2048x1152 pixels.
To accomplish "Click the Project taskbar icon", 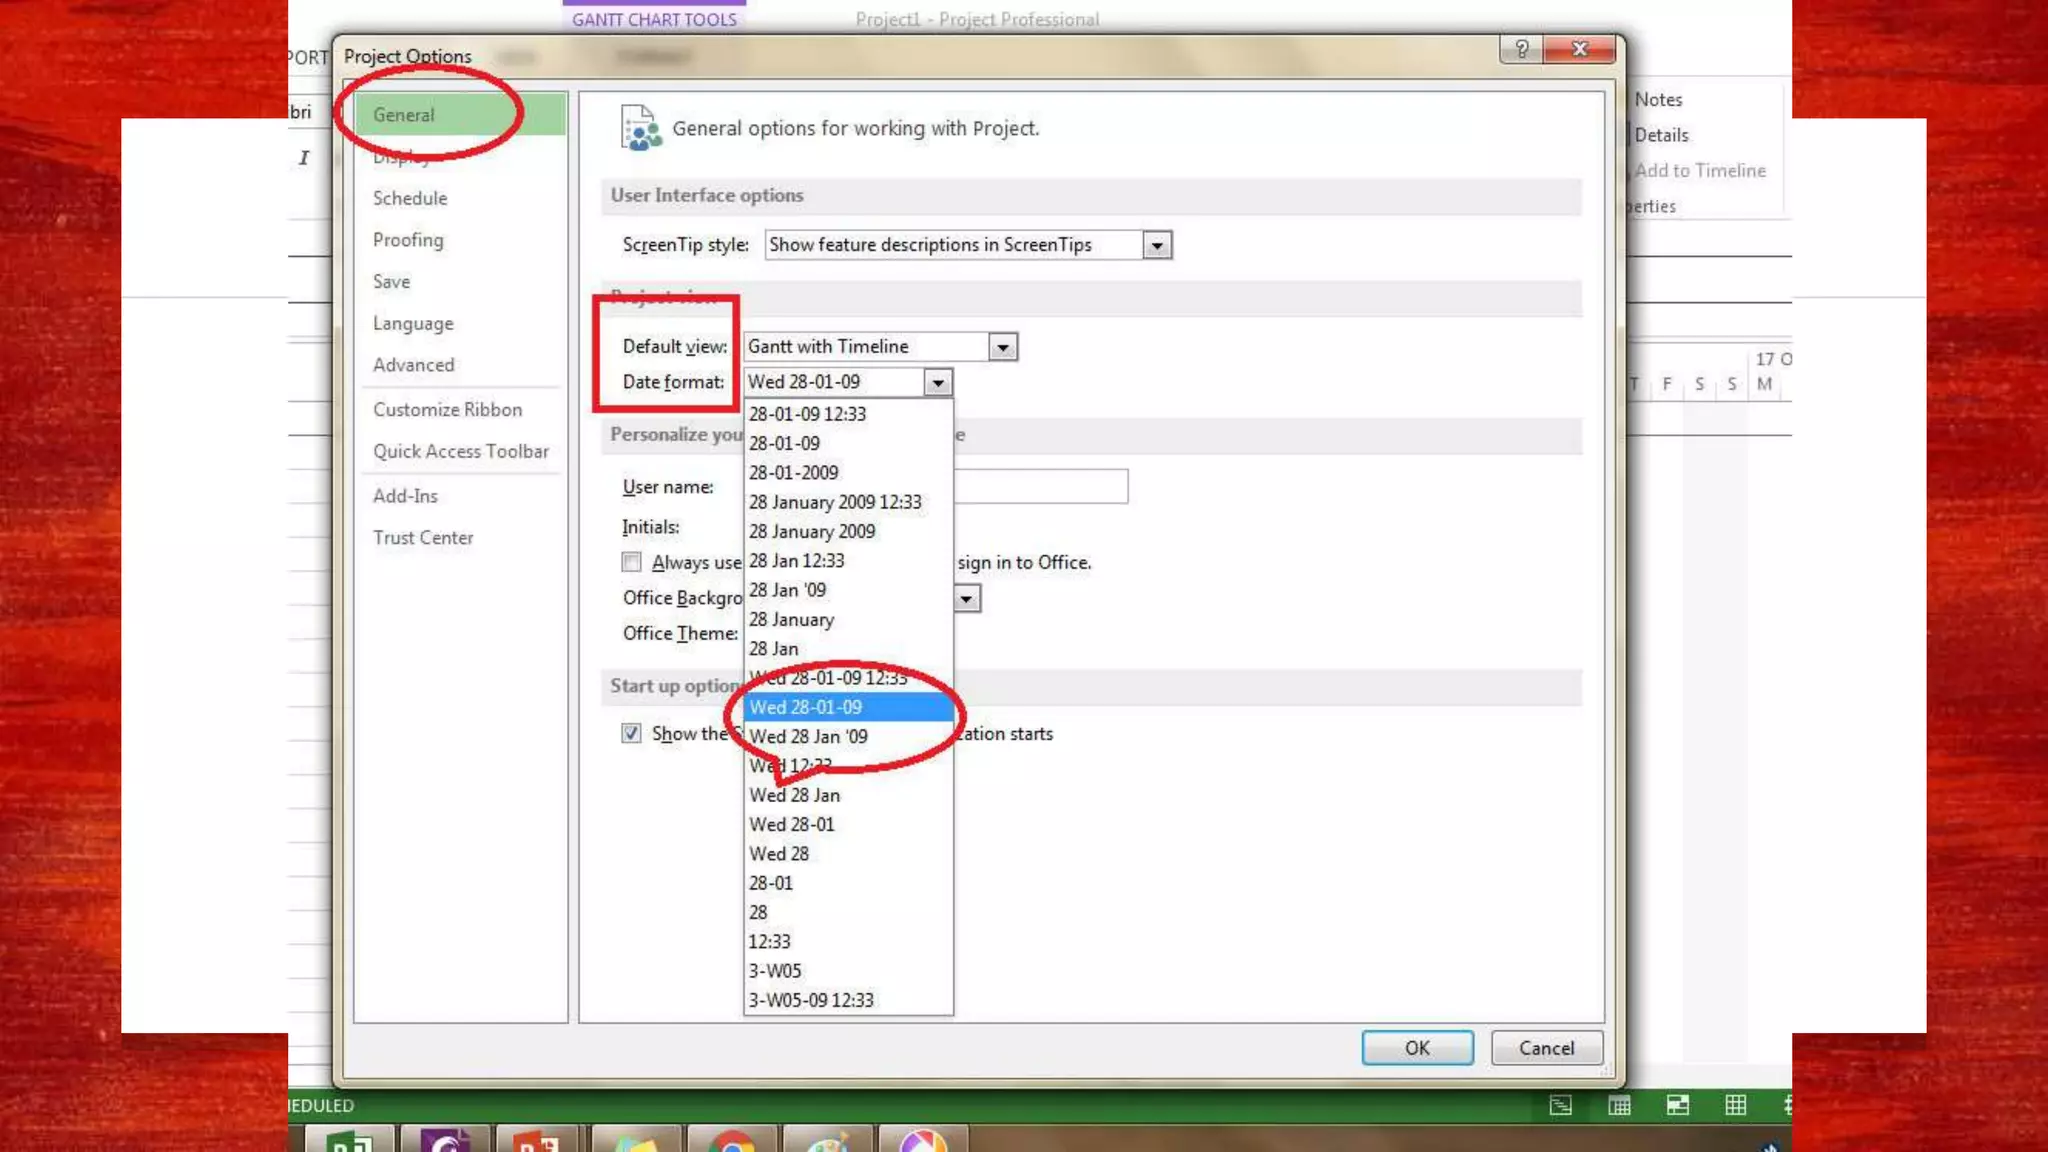I will point(349,1140).
